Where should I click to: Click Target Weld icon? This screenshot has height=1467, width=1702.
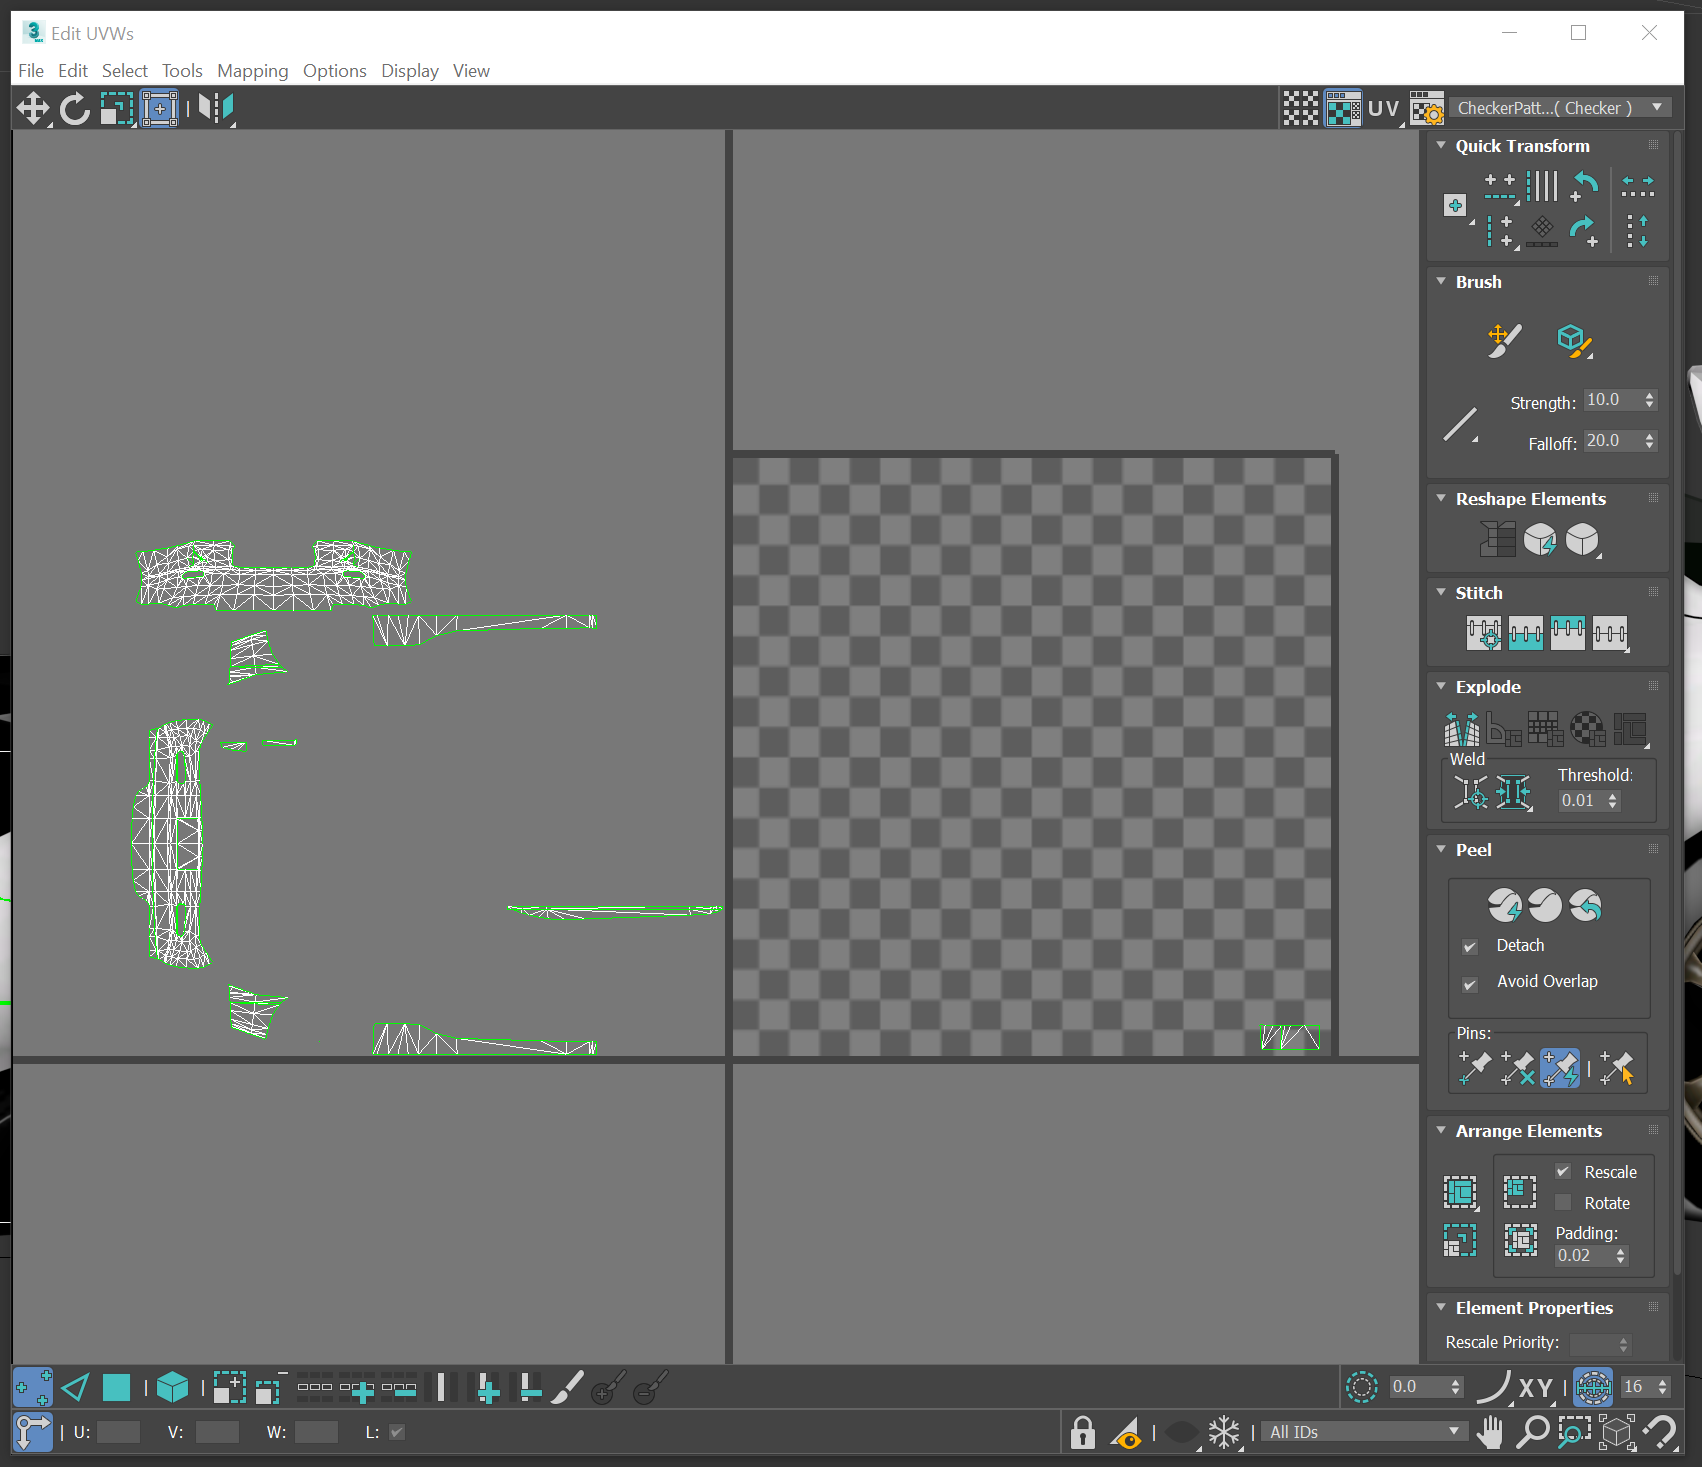click(x=1471, y=793)
